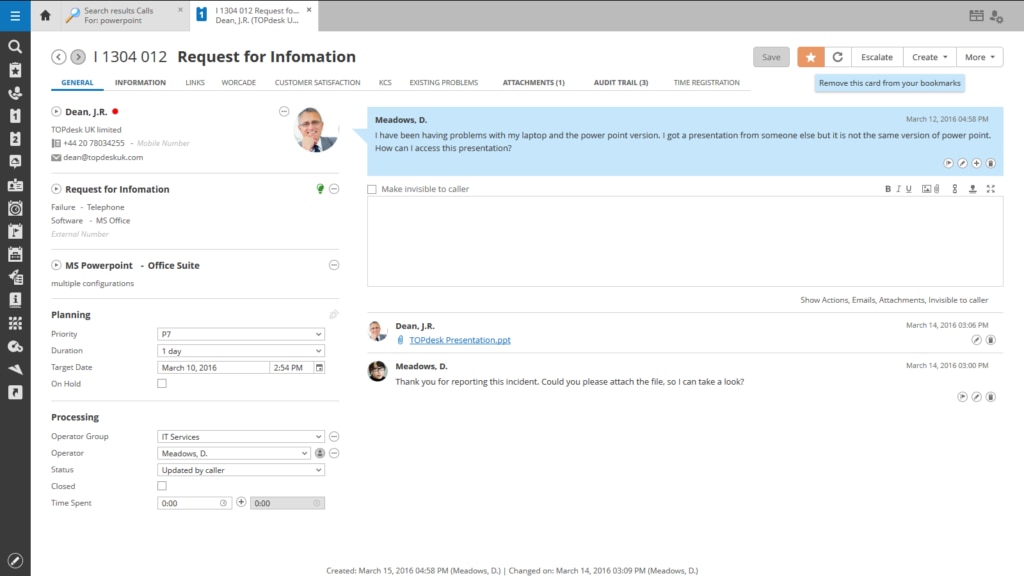
Task: Refresh the incident card
Action: point(838,57)
